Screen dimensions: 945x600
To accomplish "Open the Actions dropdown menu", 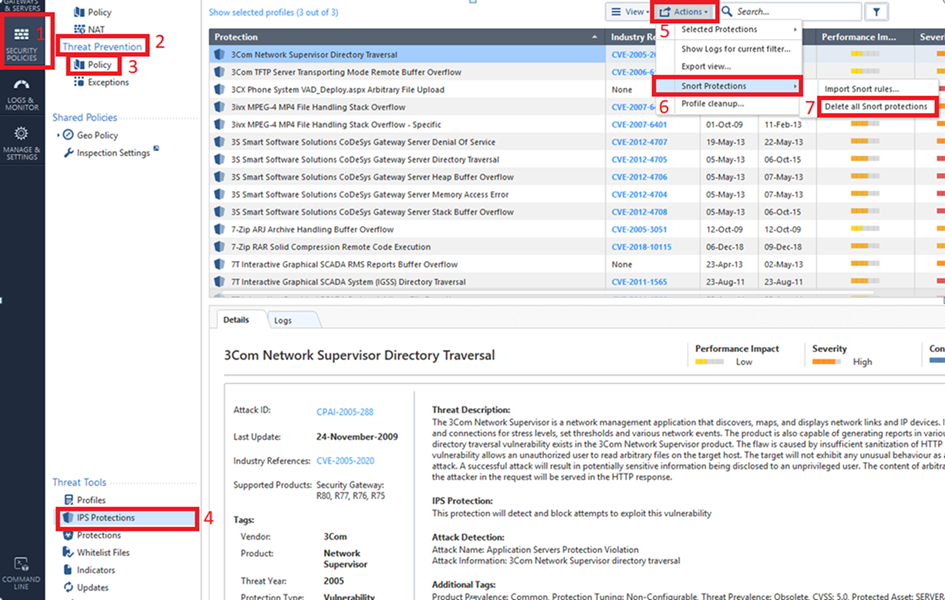I will [x=684, y=12].
